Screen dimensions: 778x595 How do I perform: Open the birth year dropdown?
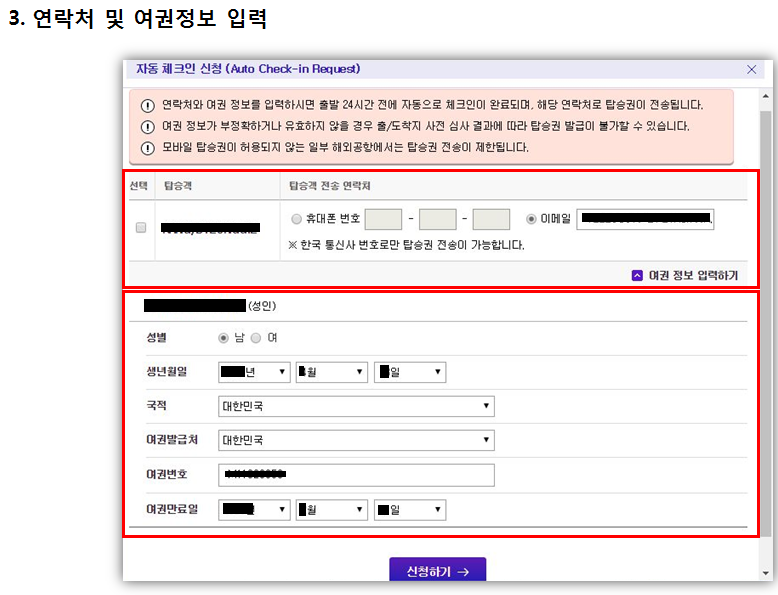[x=254, y=372]
